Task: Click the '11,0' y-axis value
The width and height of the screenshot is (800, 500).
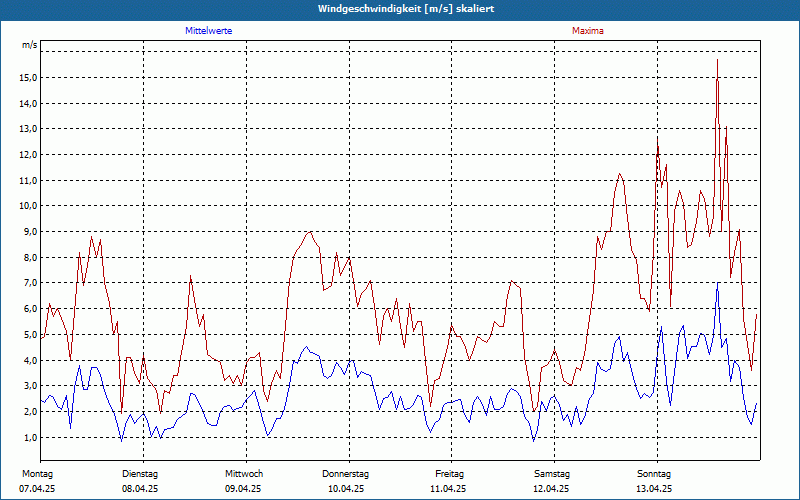Action: (x=27, y=181)
